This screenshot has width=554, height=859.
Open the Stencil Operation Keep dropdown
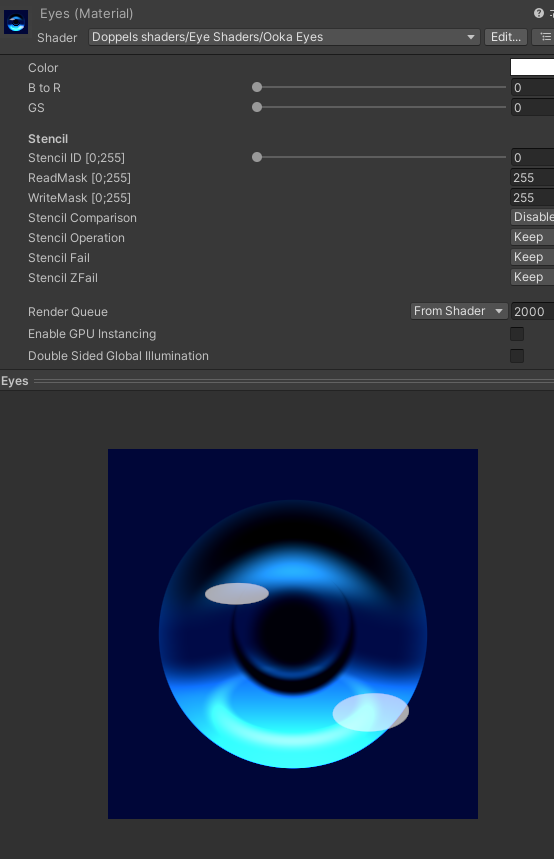(532, 237)
